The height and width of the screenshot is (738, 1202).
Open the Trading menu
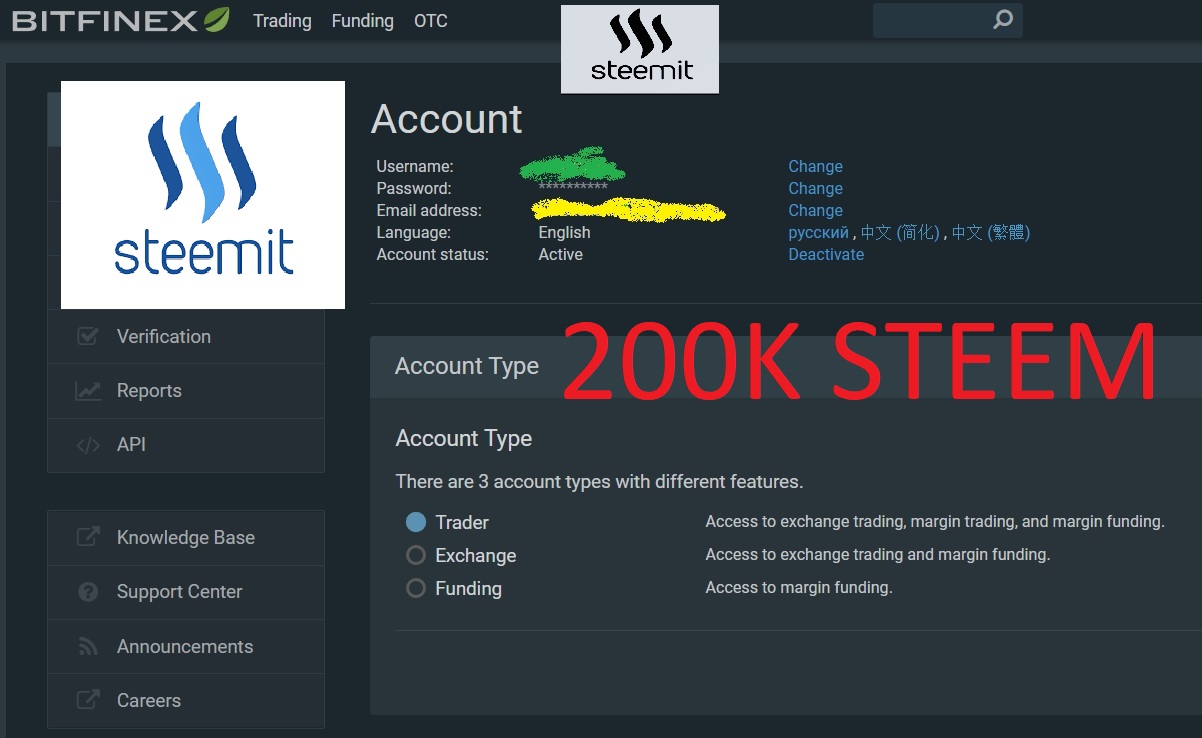pyautogui.click(x=282, y=20)
